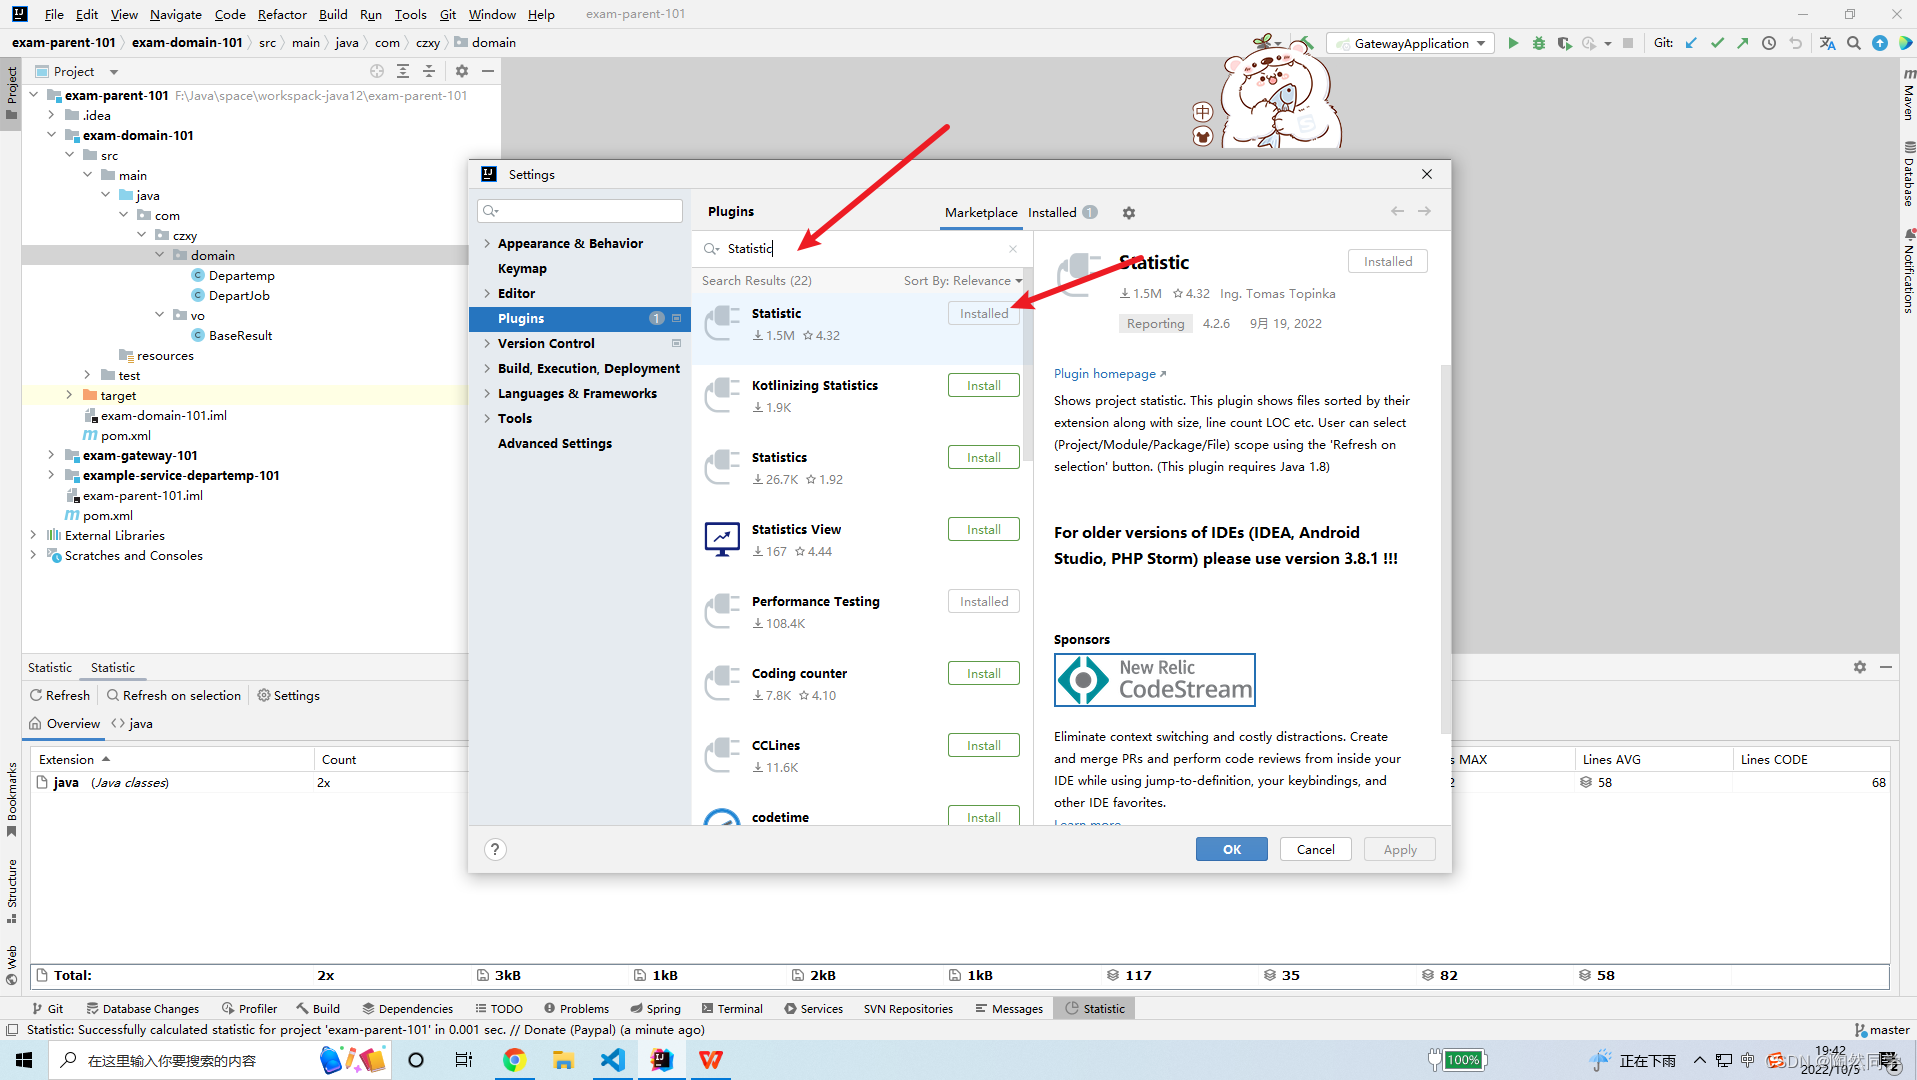Run the GatewayApplication configuration

click(1513, 43)
